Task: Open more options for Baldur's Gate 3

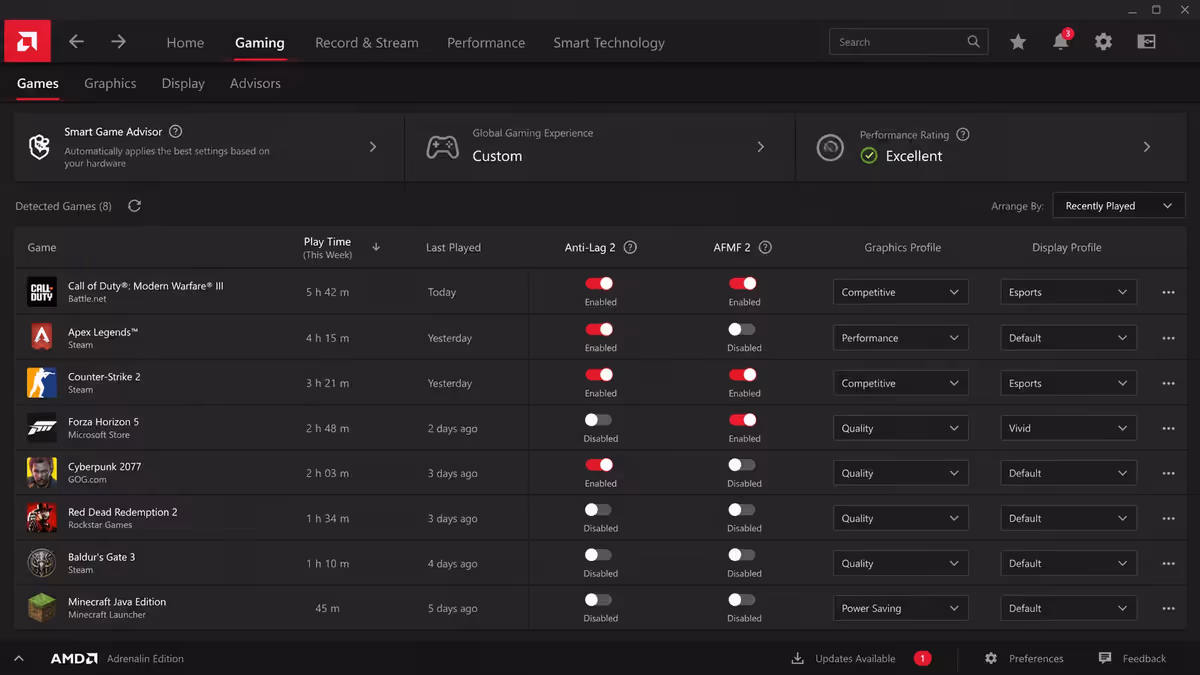Action: point(1168,563)
